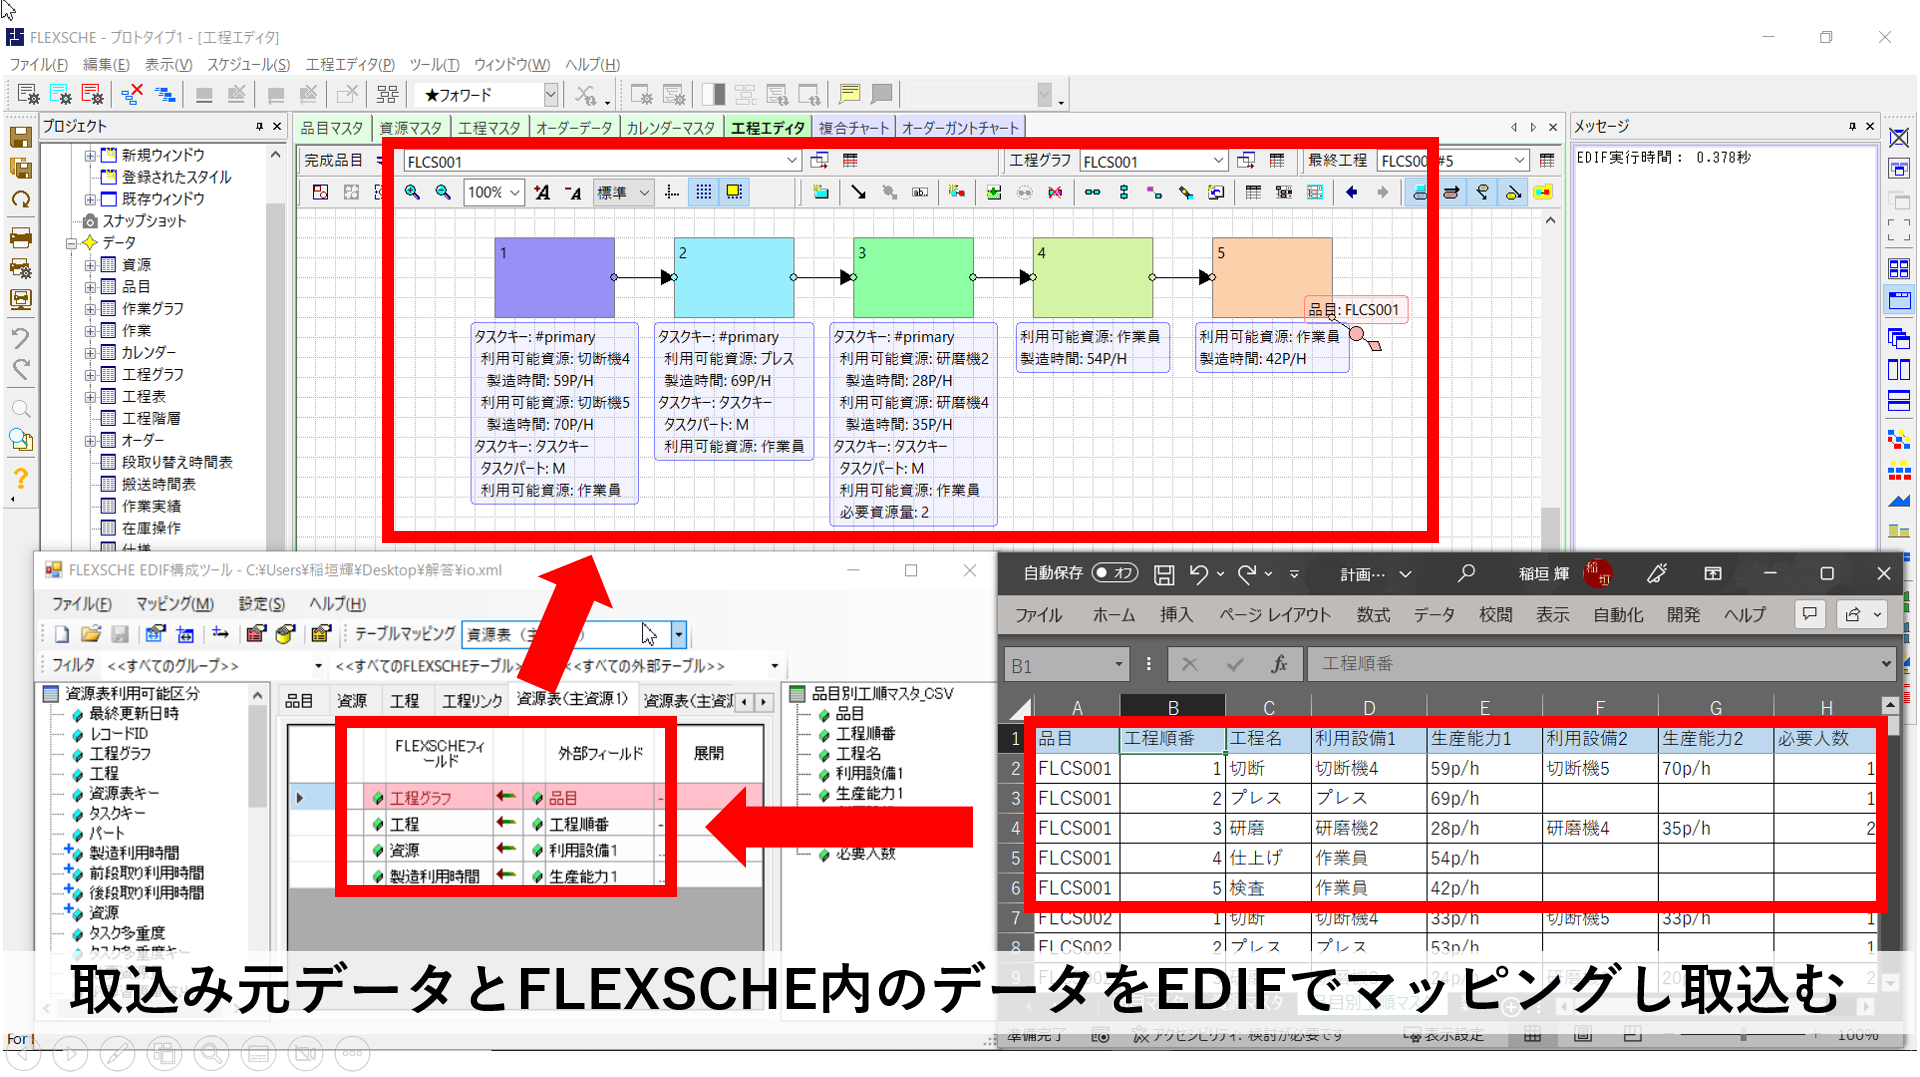
Task: Switch to the 品目マスタ tab
Action: (332, 128)
